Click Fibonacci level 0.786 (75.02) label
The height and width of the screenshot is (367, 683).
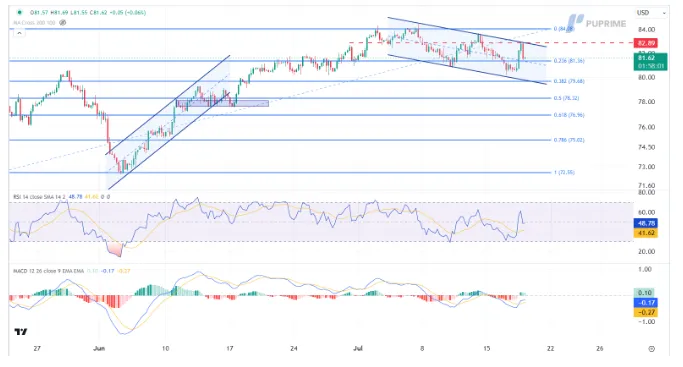pyautogui.click(x=569, y=140)
